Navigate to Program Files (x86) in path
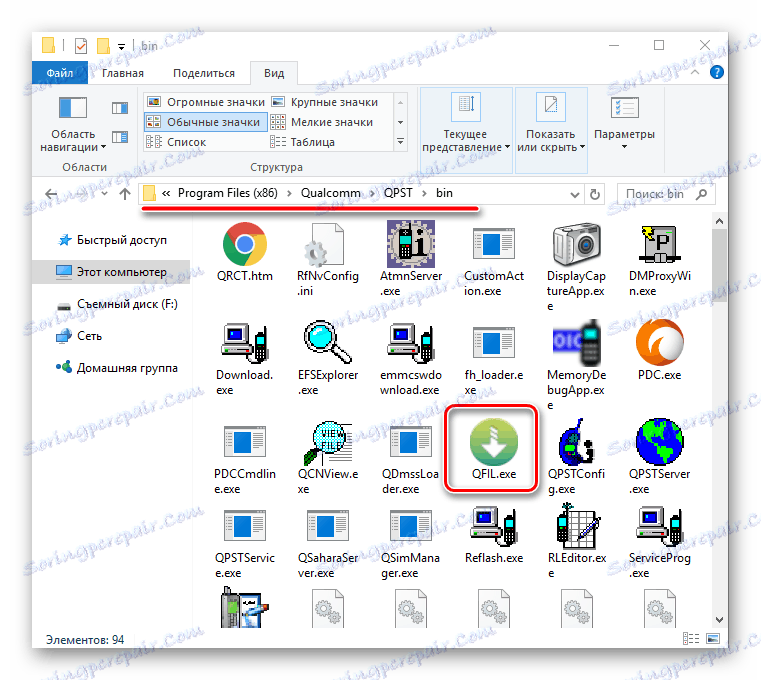This screenshot has height=680, width=761. pos(228,193)
